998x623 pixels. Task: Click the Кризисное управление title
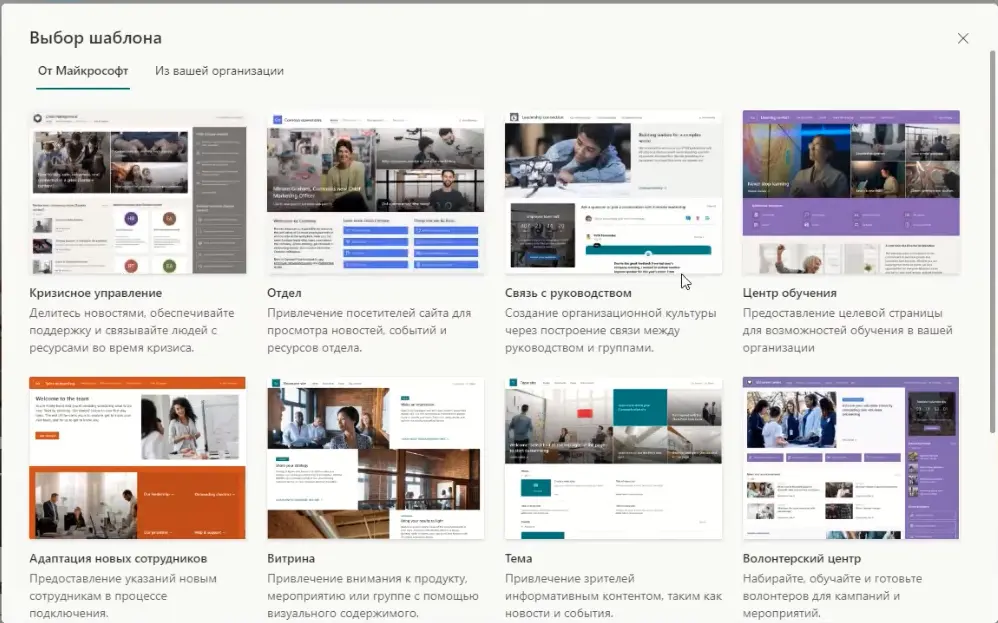(x=95, y=293)
